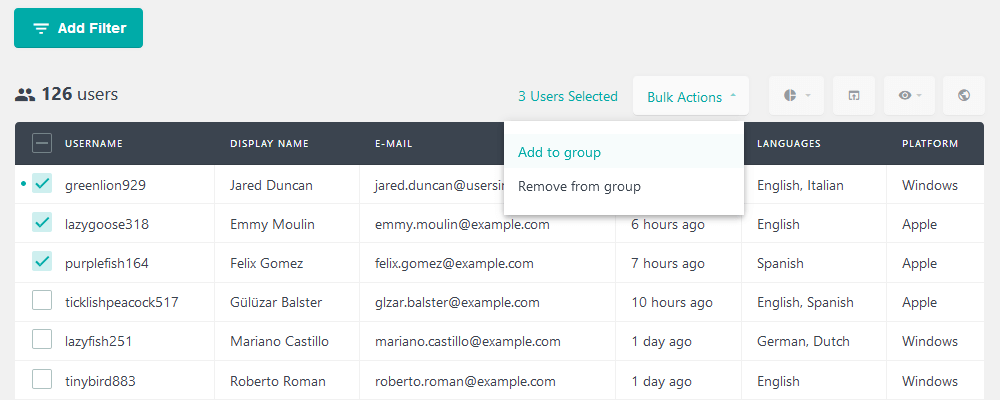Select username lazygoose318
The image size is (1000, 400).
tap(106, 225)
